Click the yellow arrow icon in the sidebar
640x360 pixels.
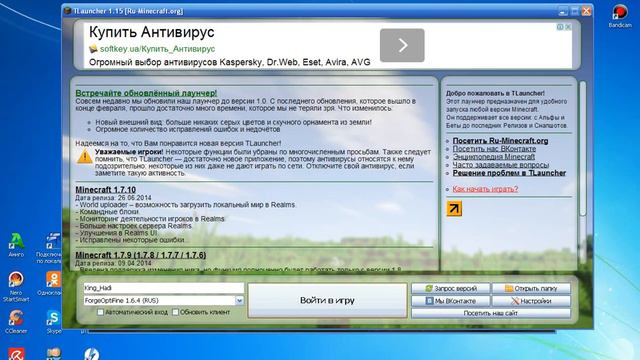(454, 209)
